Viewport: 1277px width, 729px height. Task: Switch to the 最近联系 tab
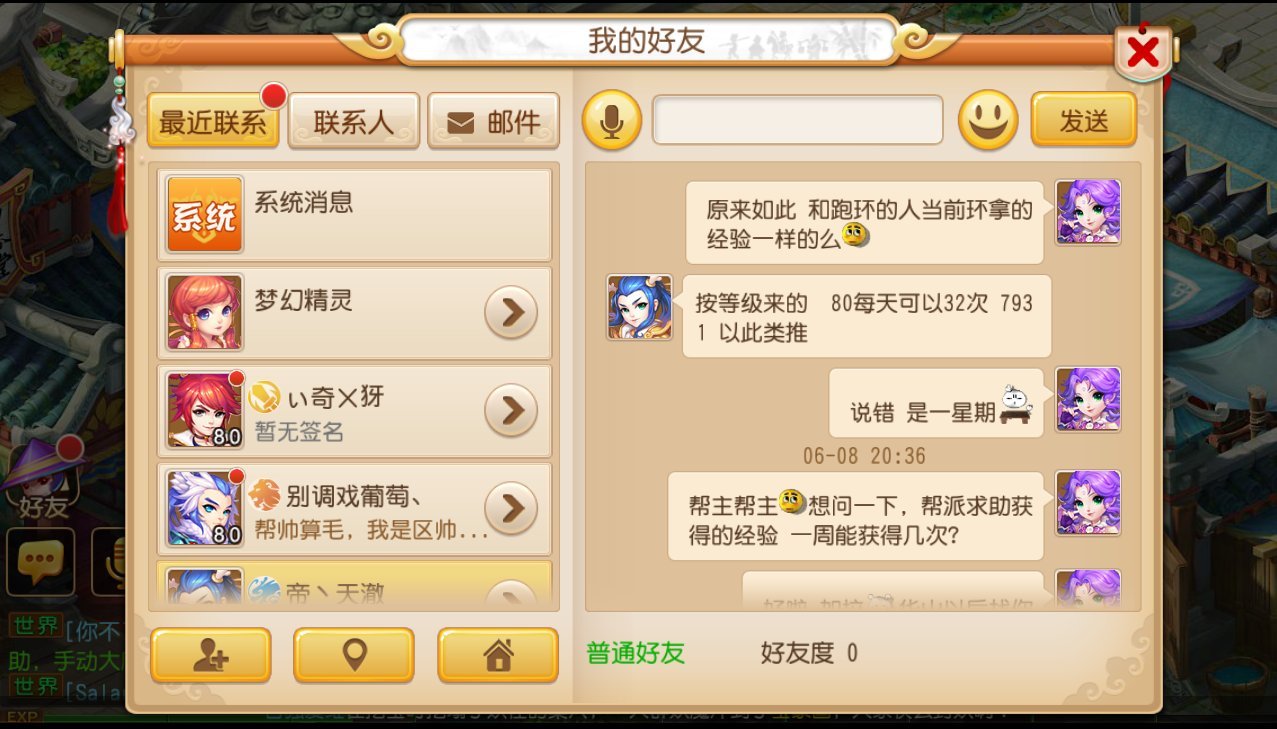pyautogui.click(x=213, y=121)
